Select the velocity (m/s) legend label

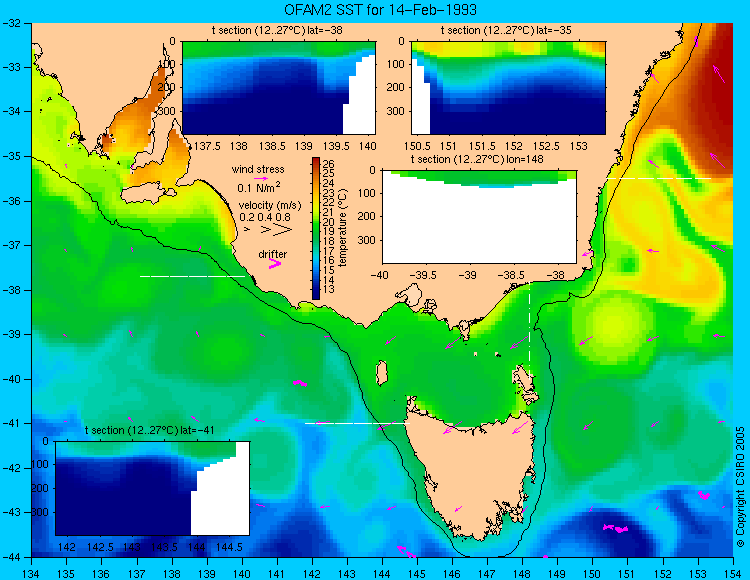click(x=270, y=206)
